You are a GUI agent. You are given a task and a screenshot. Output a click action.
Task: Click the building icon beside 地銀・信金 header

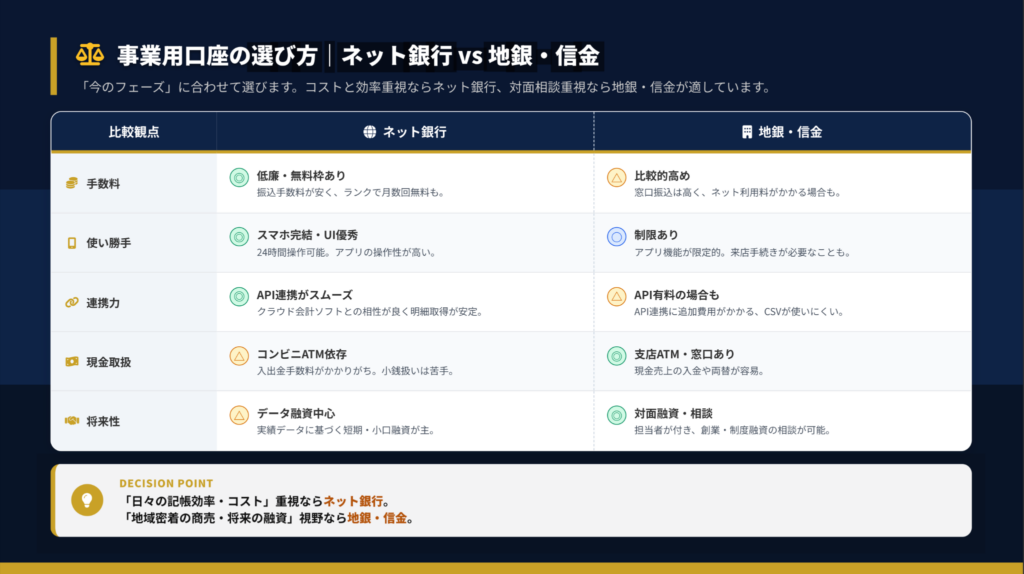point(746,132)
